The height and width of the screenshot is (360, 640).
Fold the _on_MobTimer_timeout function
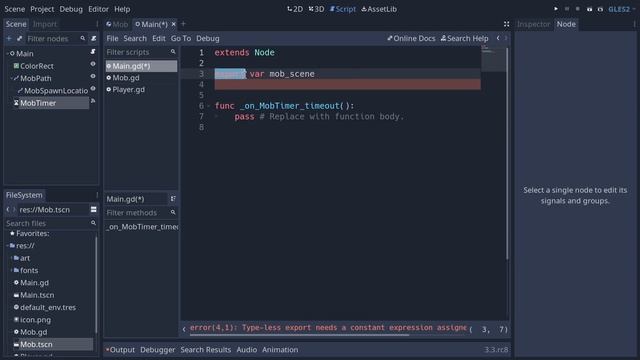click(209, 106)
